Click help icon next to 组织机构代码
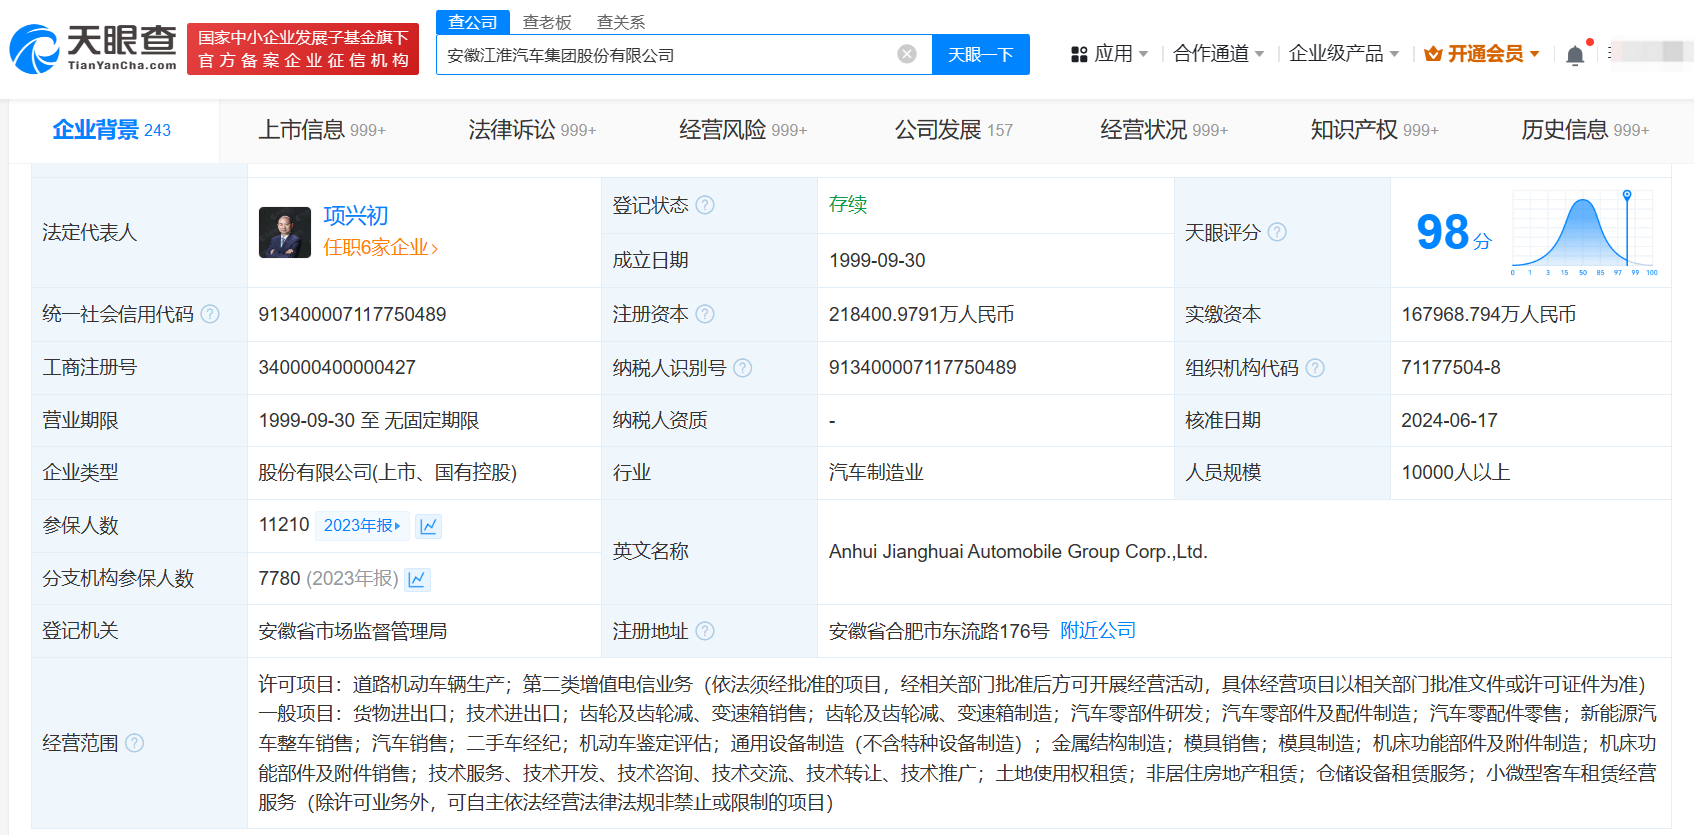Screen dimensions: 1694x835 (x=1315, y=368)
